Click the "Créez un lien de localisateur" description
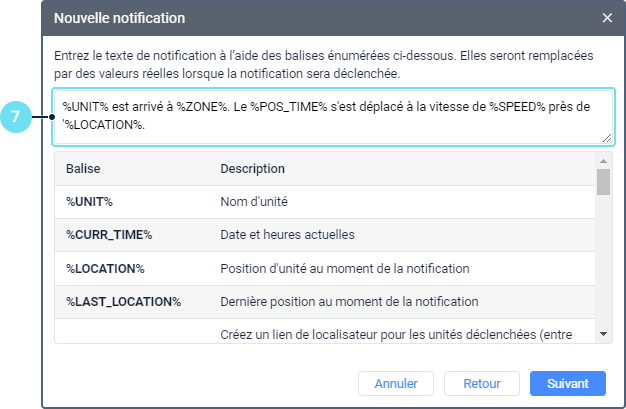Viewport: 626px width, 409px height. [x=396, y=333]
